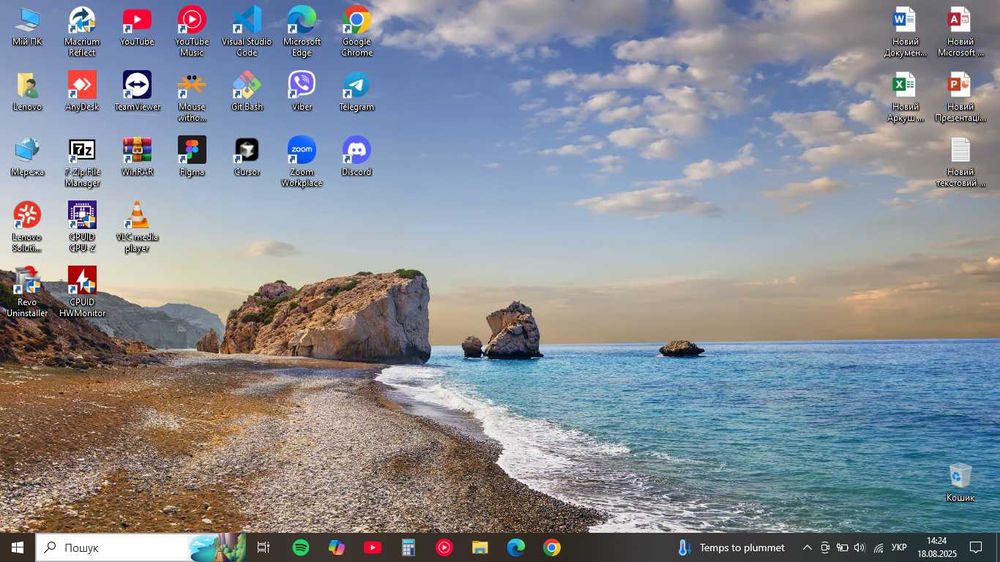Select the new PowerPoint presentation file
This screenshot has width=1000, height=562.
[x=960, y=97]
